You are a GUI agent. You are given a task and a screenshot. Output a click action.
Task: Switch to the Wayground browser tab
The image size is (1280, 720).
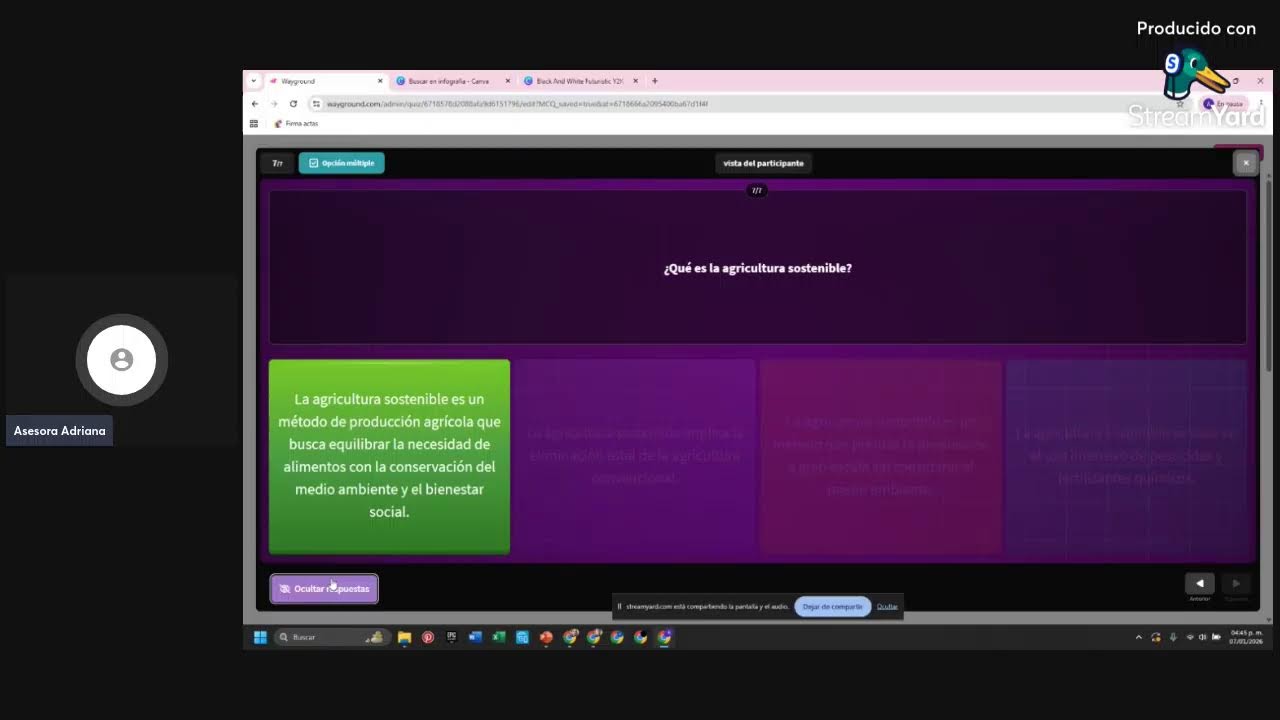click(323, 81)
